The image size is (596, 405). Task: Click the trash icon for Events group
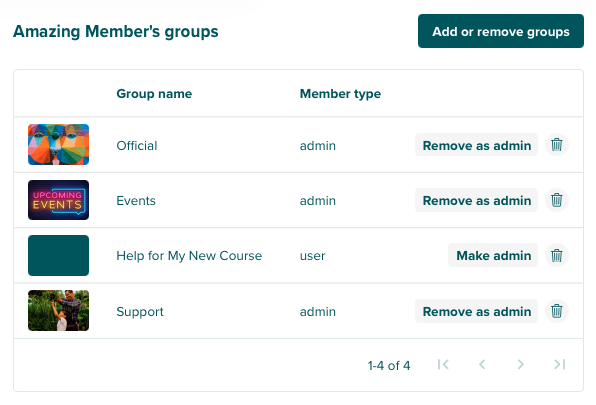click(x=557, y=200)
